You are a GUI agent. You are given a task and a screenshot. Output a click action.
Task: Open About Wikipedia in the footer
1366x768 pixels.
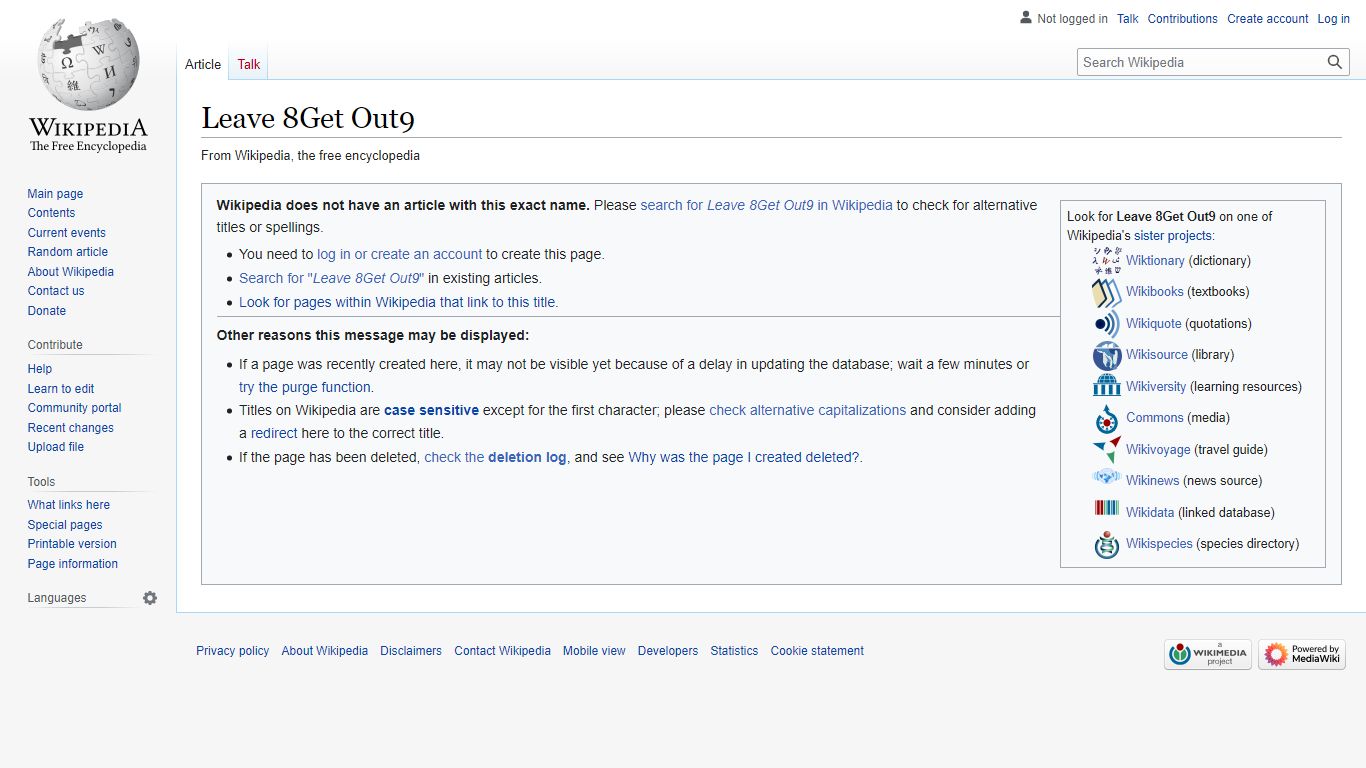coord(325,651)
